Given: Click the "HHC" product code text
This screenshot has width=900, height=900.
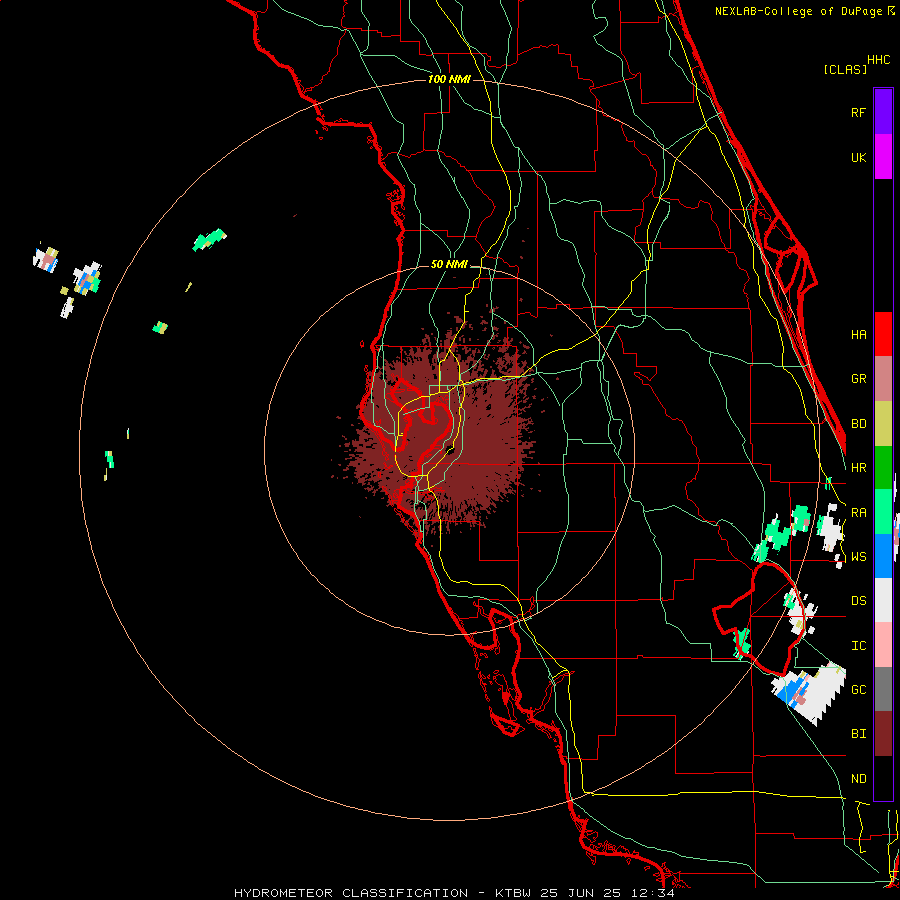Looking at the screenshot, I should coord(878,60).
